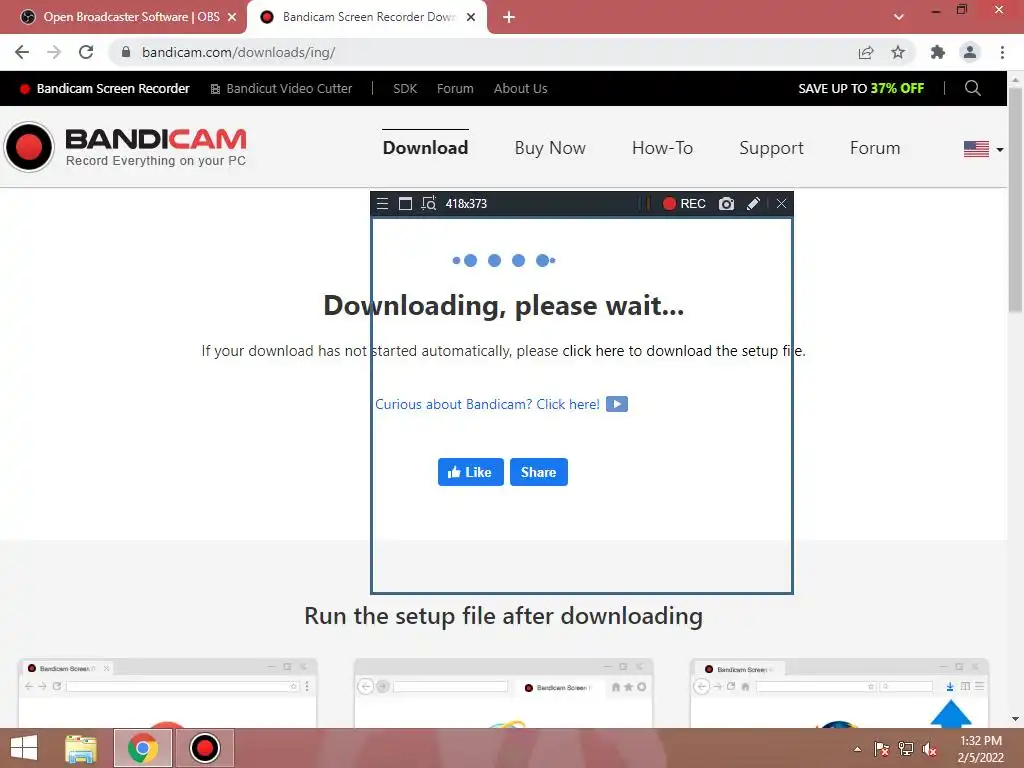Open network status tray icon
This screenshot has height=768, width=1024.
[906, 749]
